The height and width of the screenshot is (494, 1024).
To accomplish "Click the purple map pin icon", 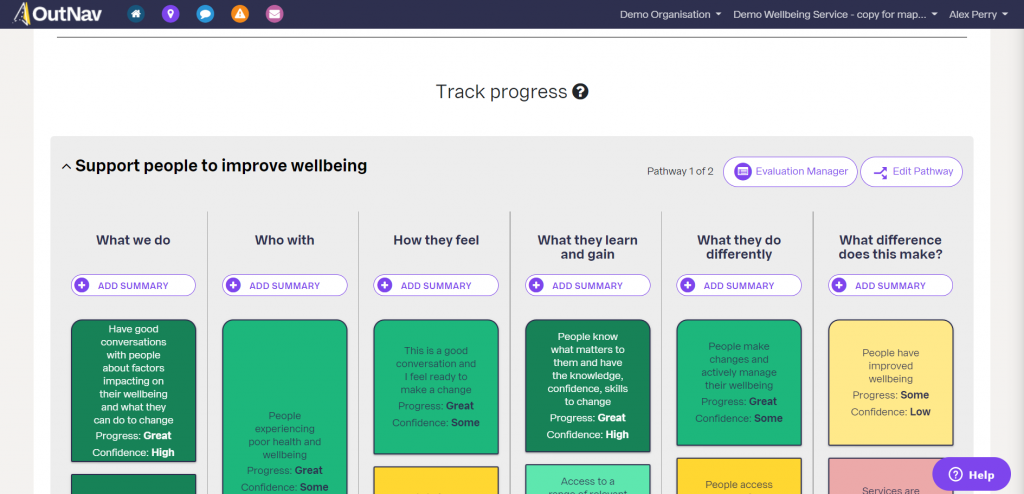I will coord(170,14).
